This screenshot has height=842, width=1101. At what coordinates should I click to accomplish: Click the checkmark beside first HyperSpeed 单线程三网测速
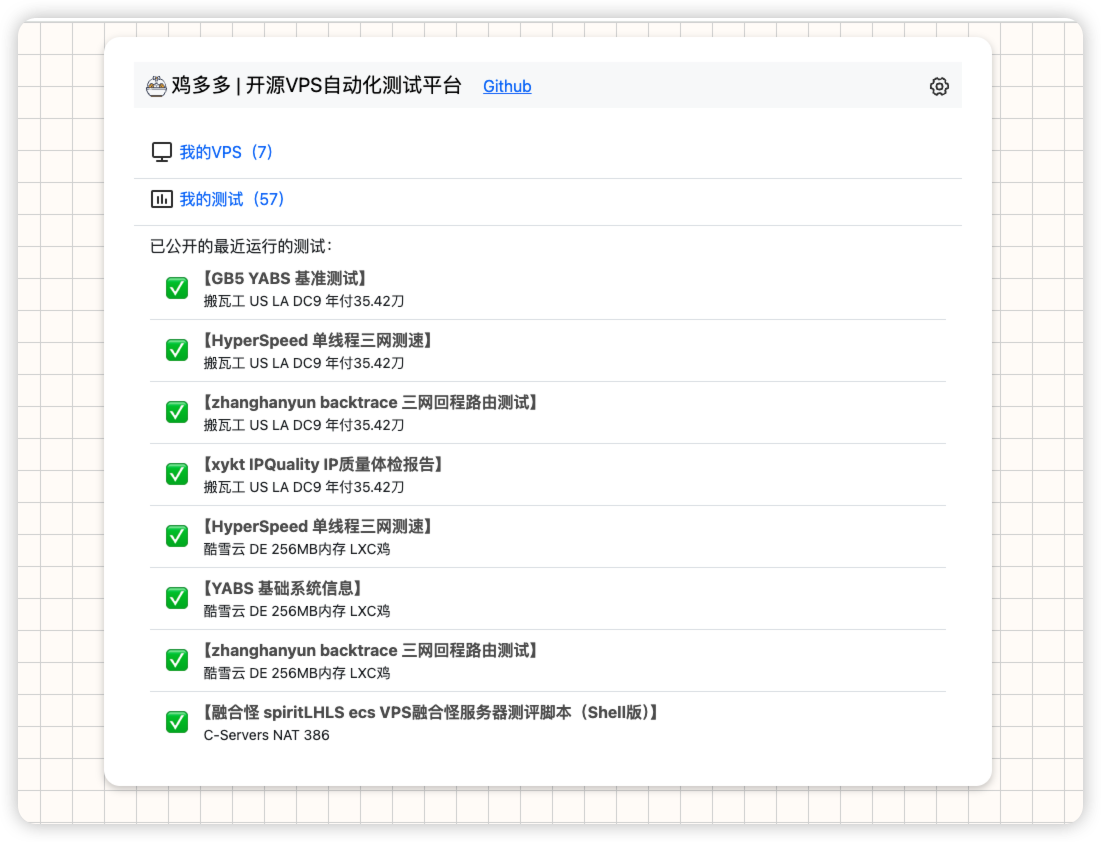click(176, 350)
